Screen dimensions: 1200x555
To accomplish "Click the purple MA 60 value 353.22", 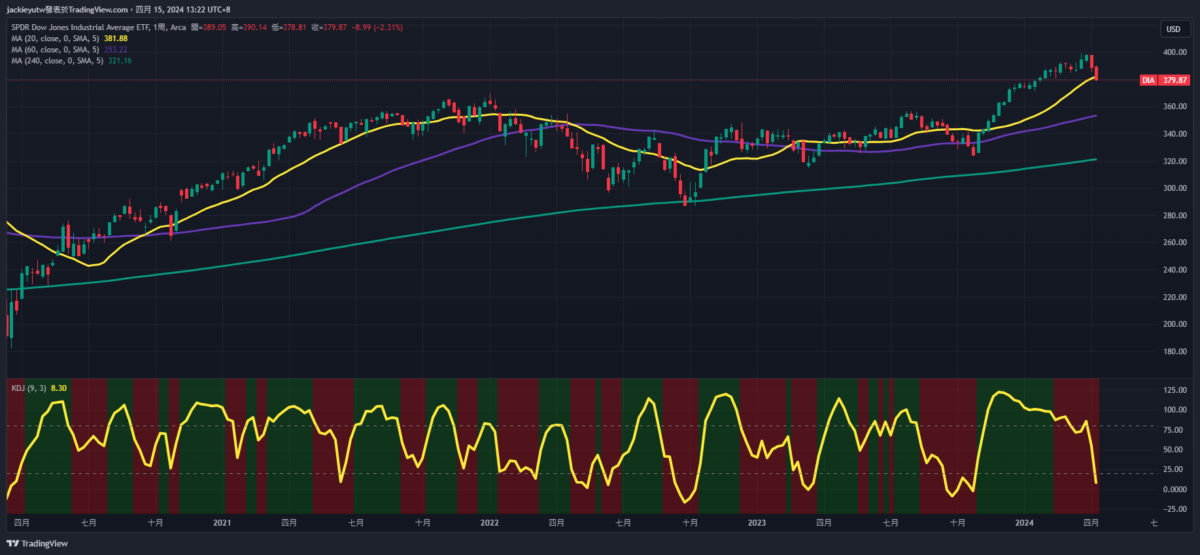I will point(116,50).
